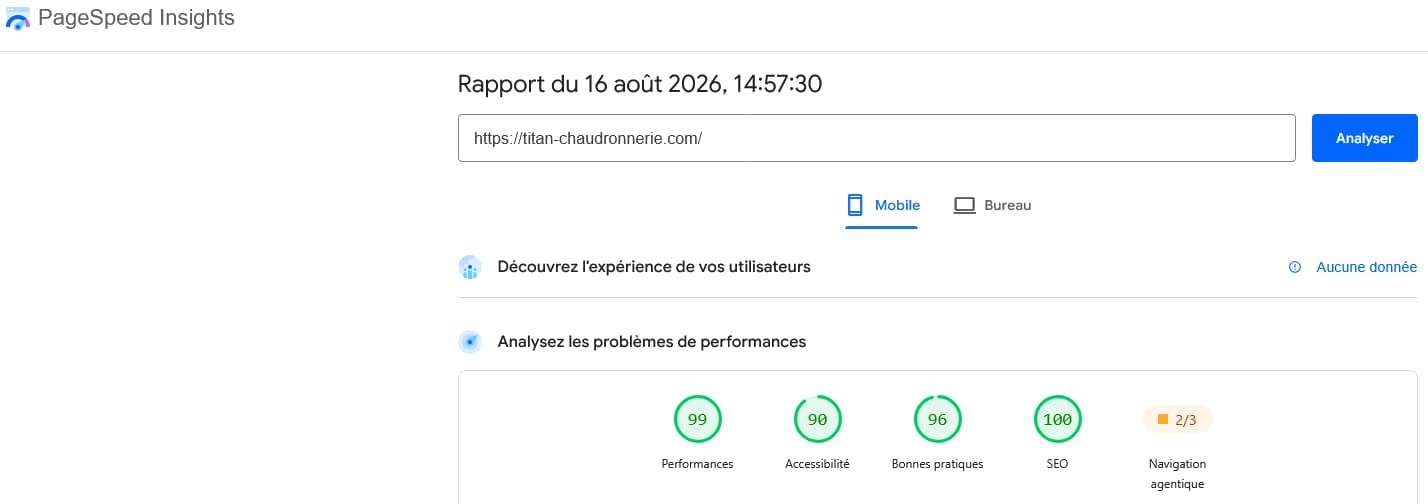Screen dimensions: 1428x504
Task: Open the PageSpeed Insights home title
Action: coord(136,18)
